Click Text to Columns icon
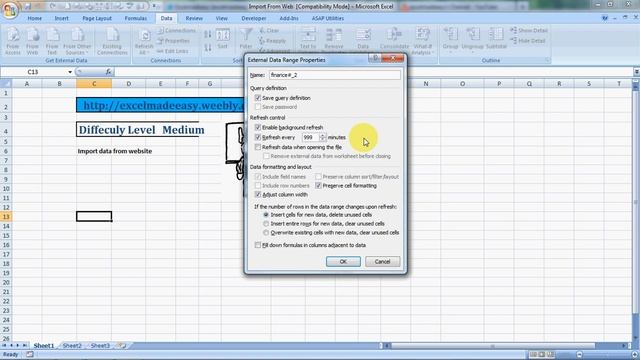 (308, 40)
